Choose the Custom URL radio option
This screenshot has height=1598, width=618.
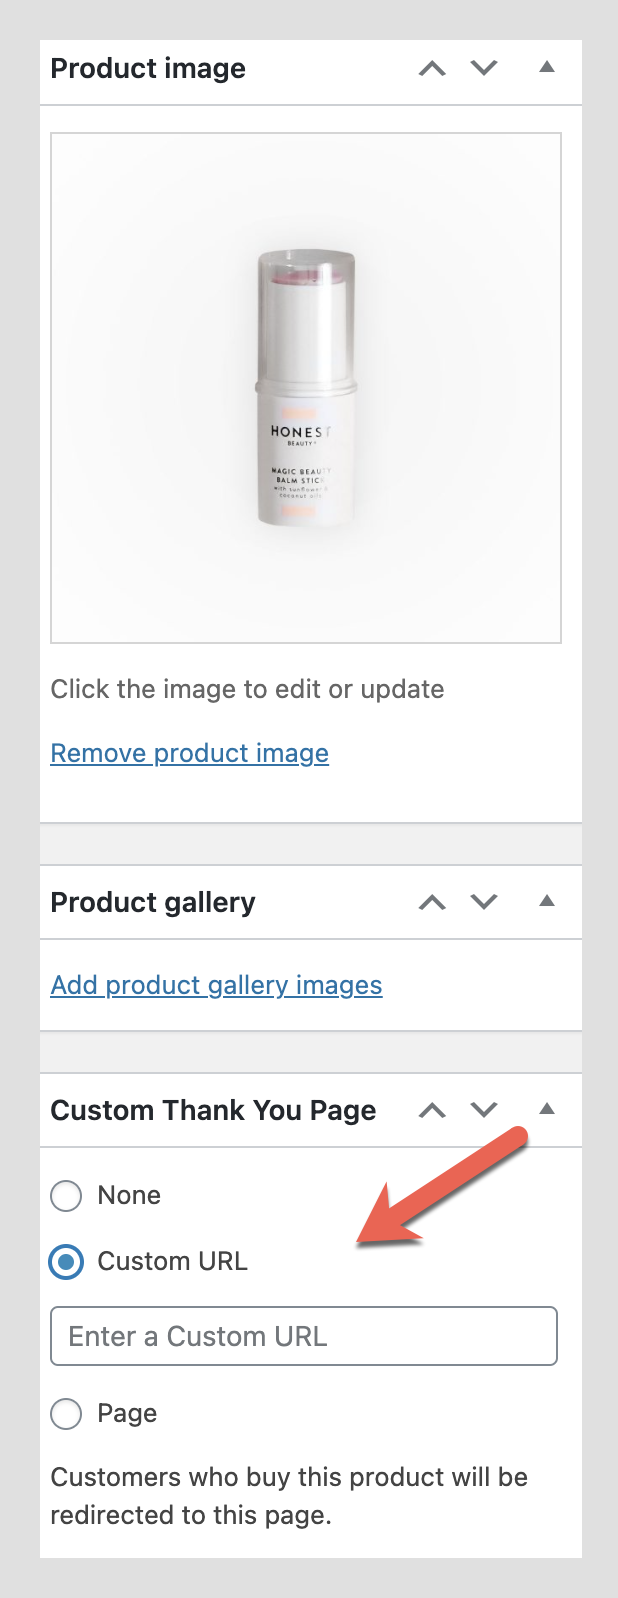coord(66,1262)
